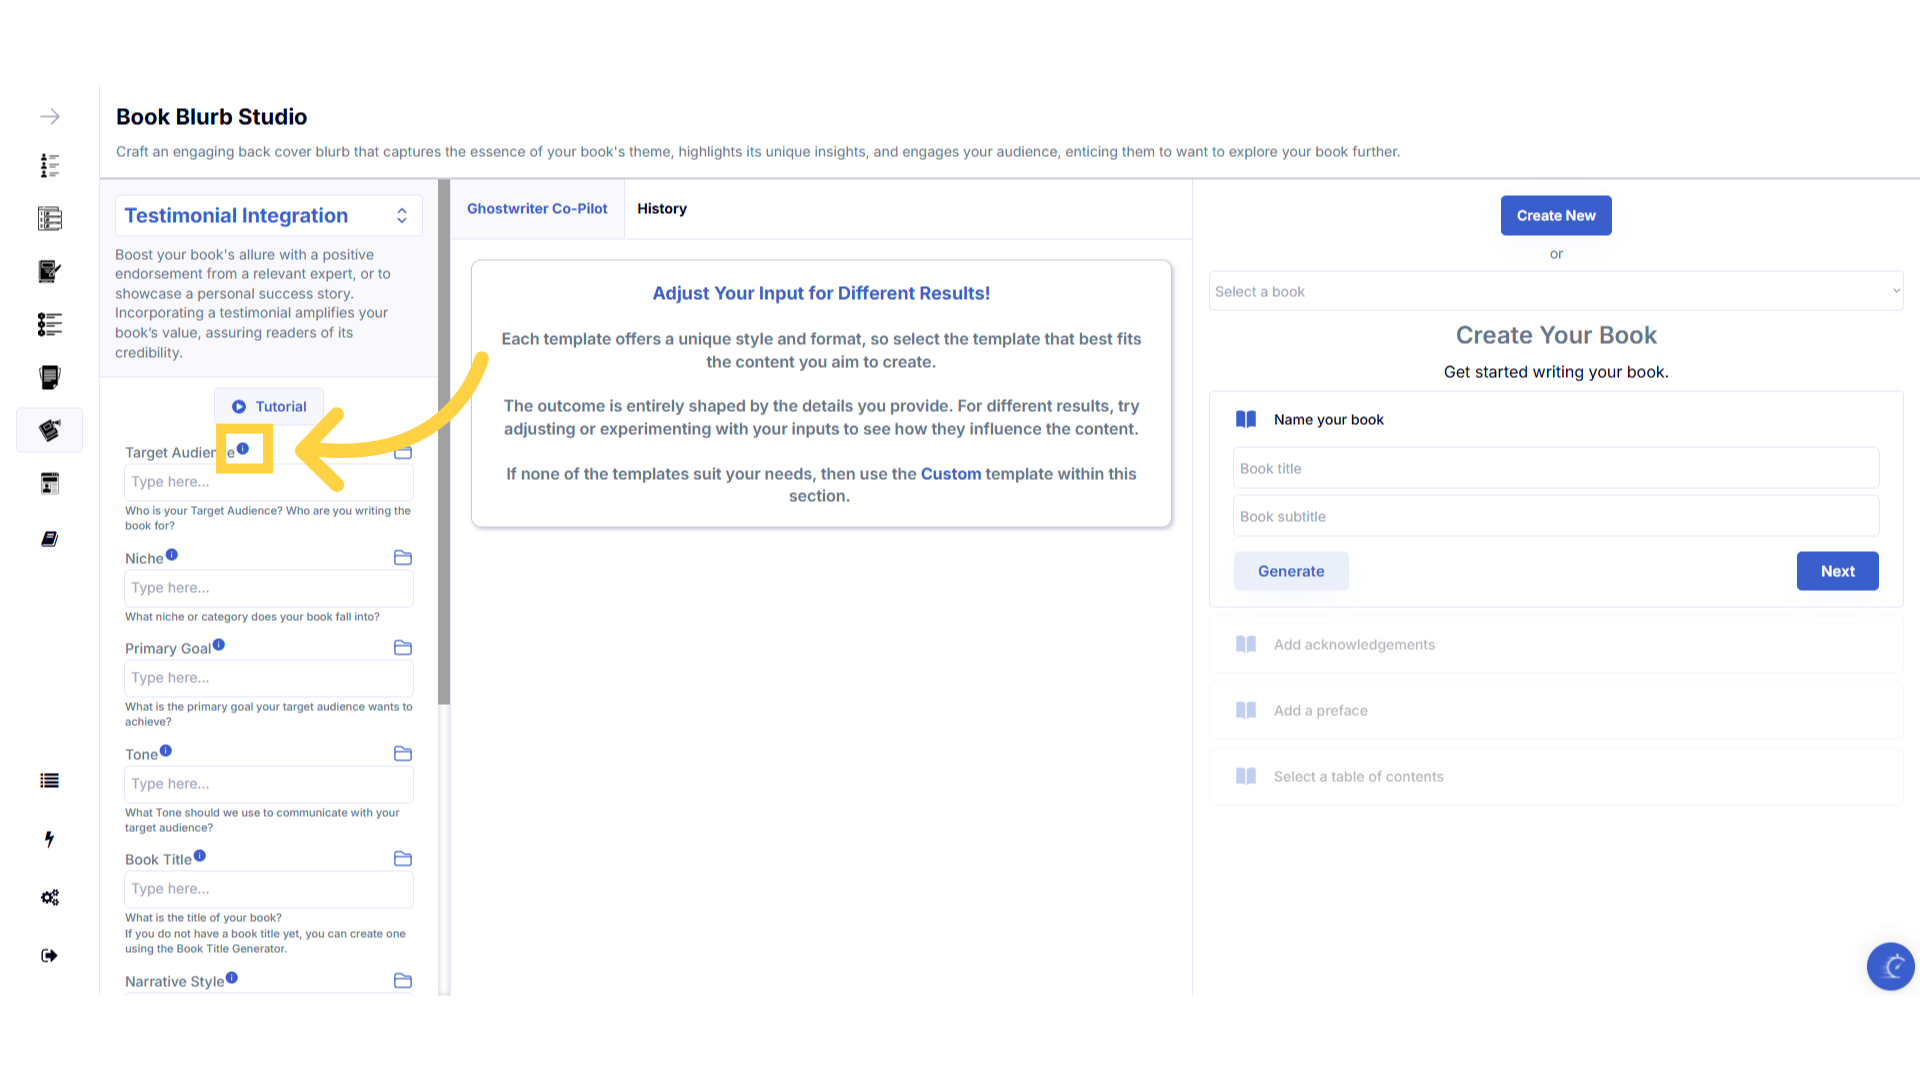Open the folder icon beside Niche
The height and width of the screenshot is (1080, 1920).
click(x=403, y=558)
